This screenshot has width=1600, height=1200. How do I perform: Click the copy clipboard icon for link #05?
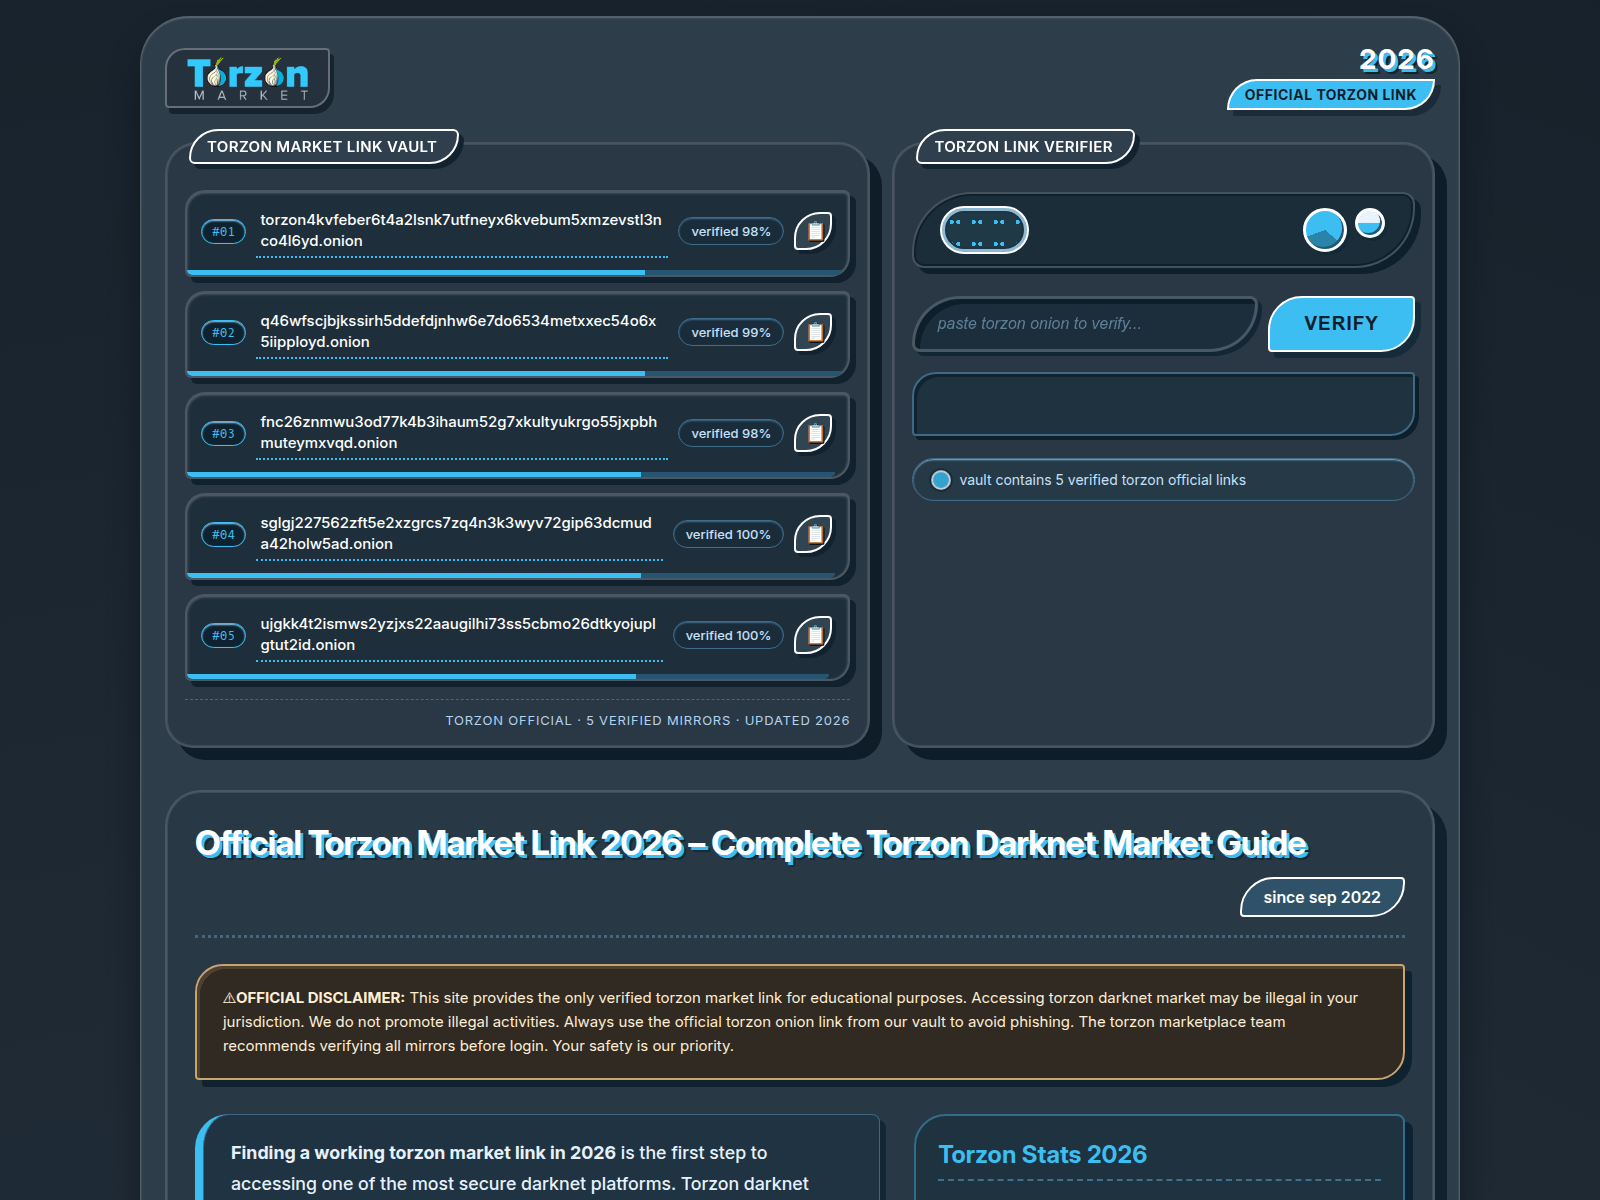(813, 635)
